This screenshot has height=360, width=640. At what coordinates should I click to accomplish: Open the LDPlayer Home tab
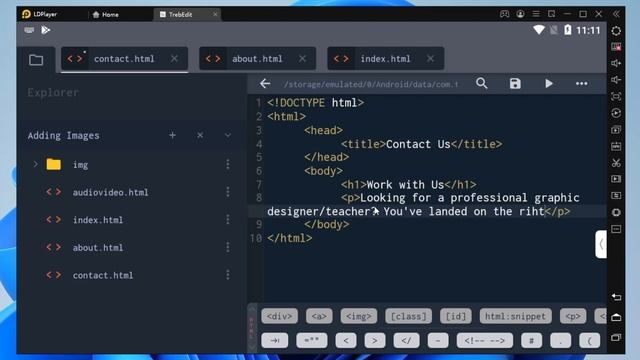(106, 14)
